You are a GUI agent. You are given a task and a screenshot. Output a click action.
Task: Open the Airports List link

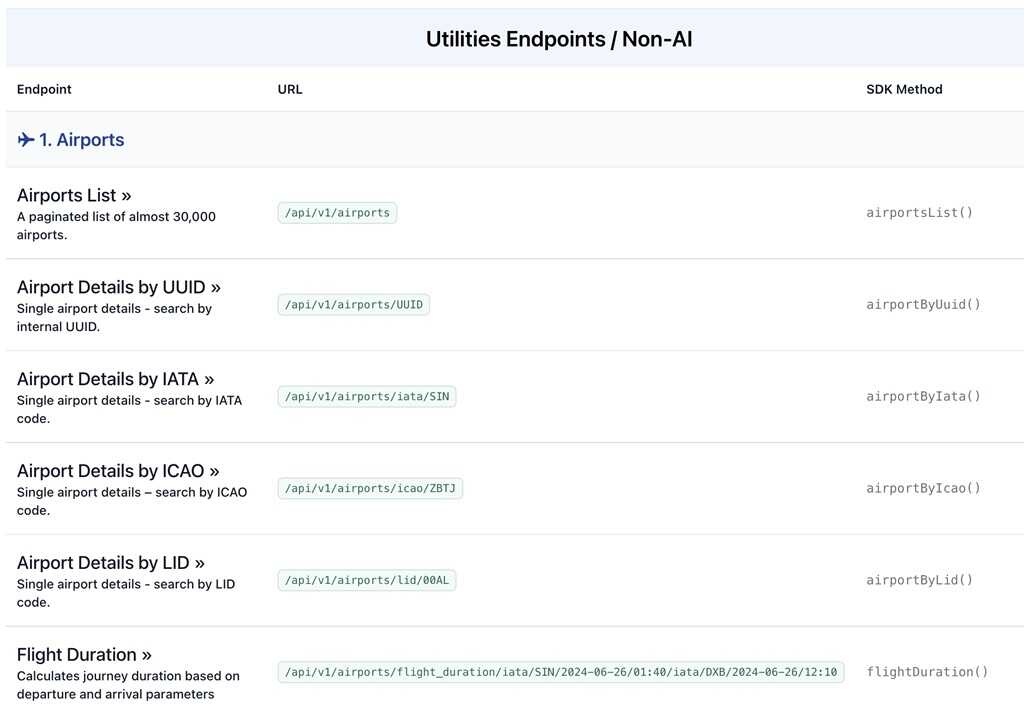pyautogui.click(x=74, y=195)
